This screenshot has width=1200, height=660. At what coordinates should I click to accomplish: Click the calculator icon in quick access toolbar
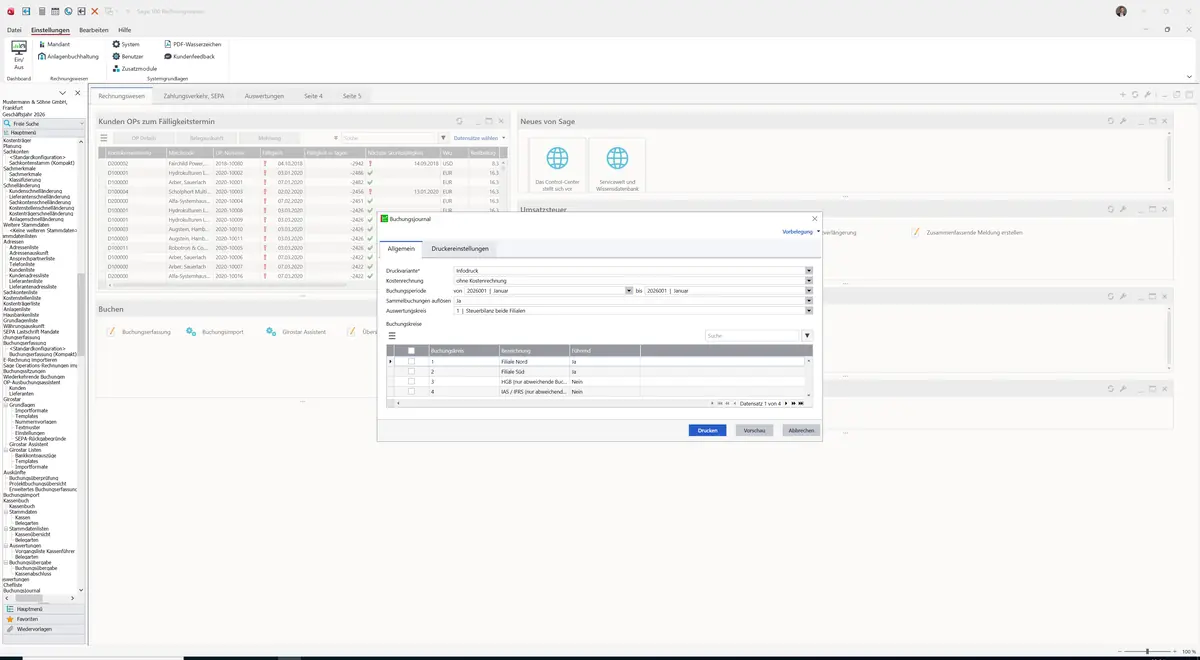coord(41,11)
